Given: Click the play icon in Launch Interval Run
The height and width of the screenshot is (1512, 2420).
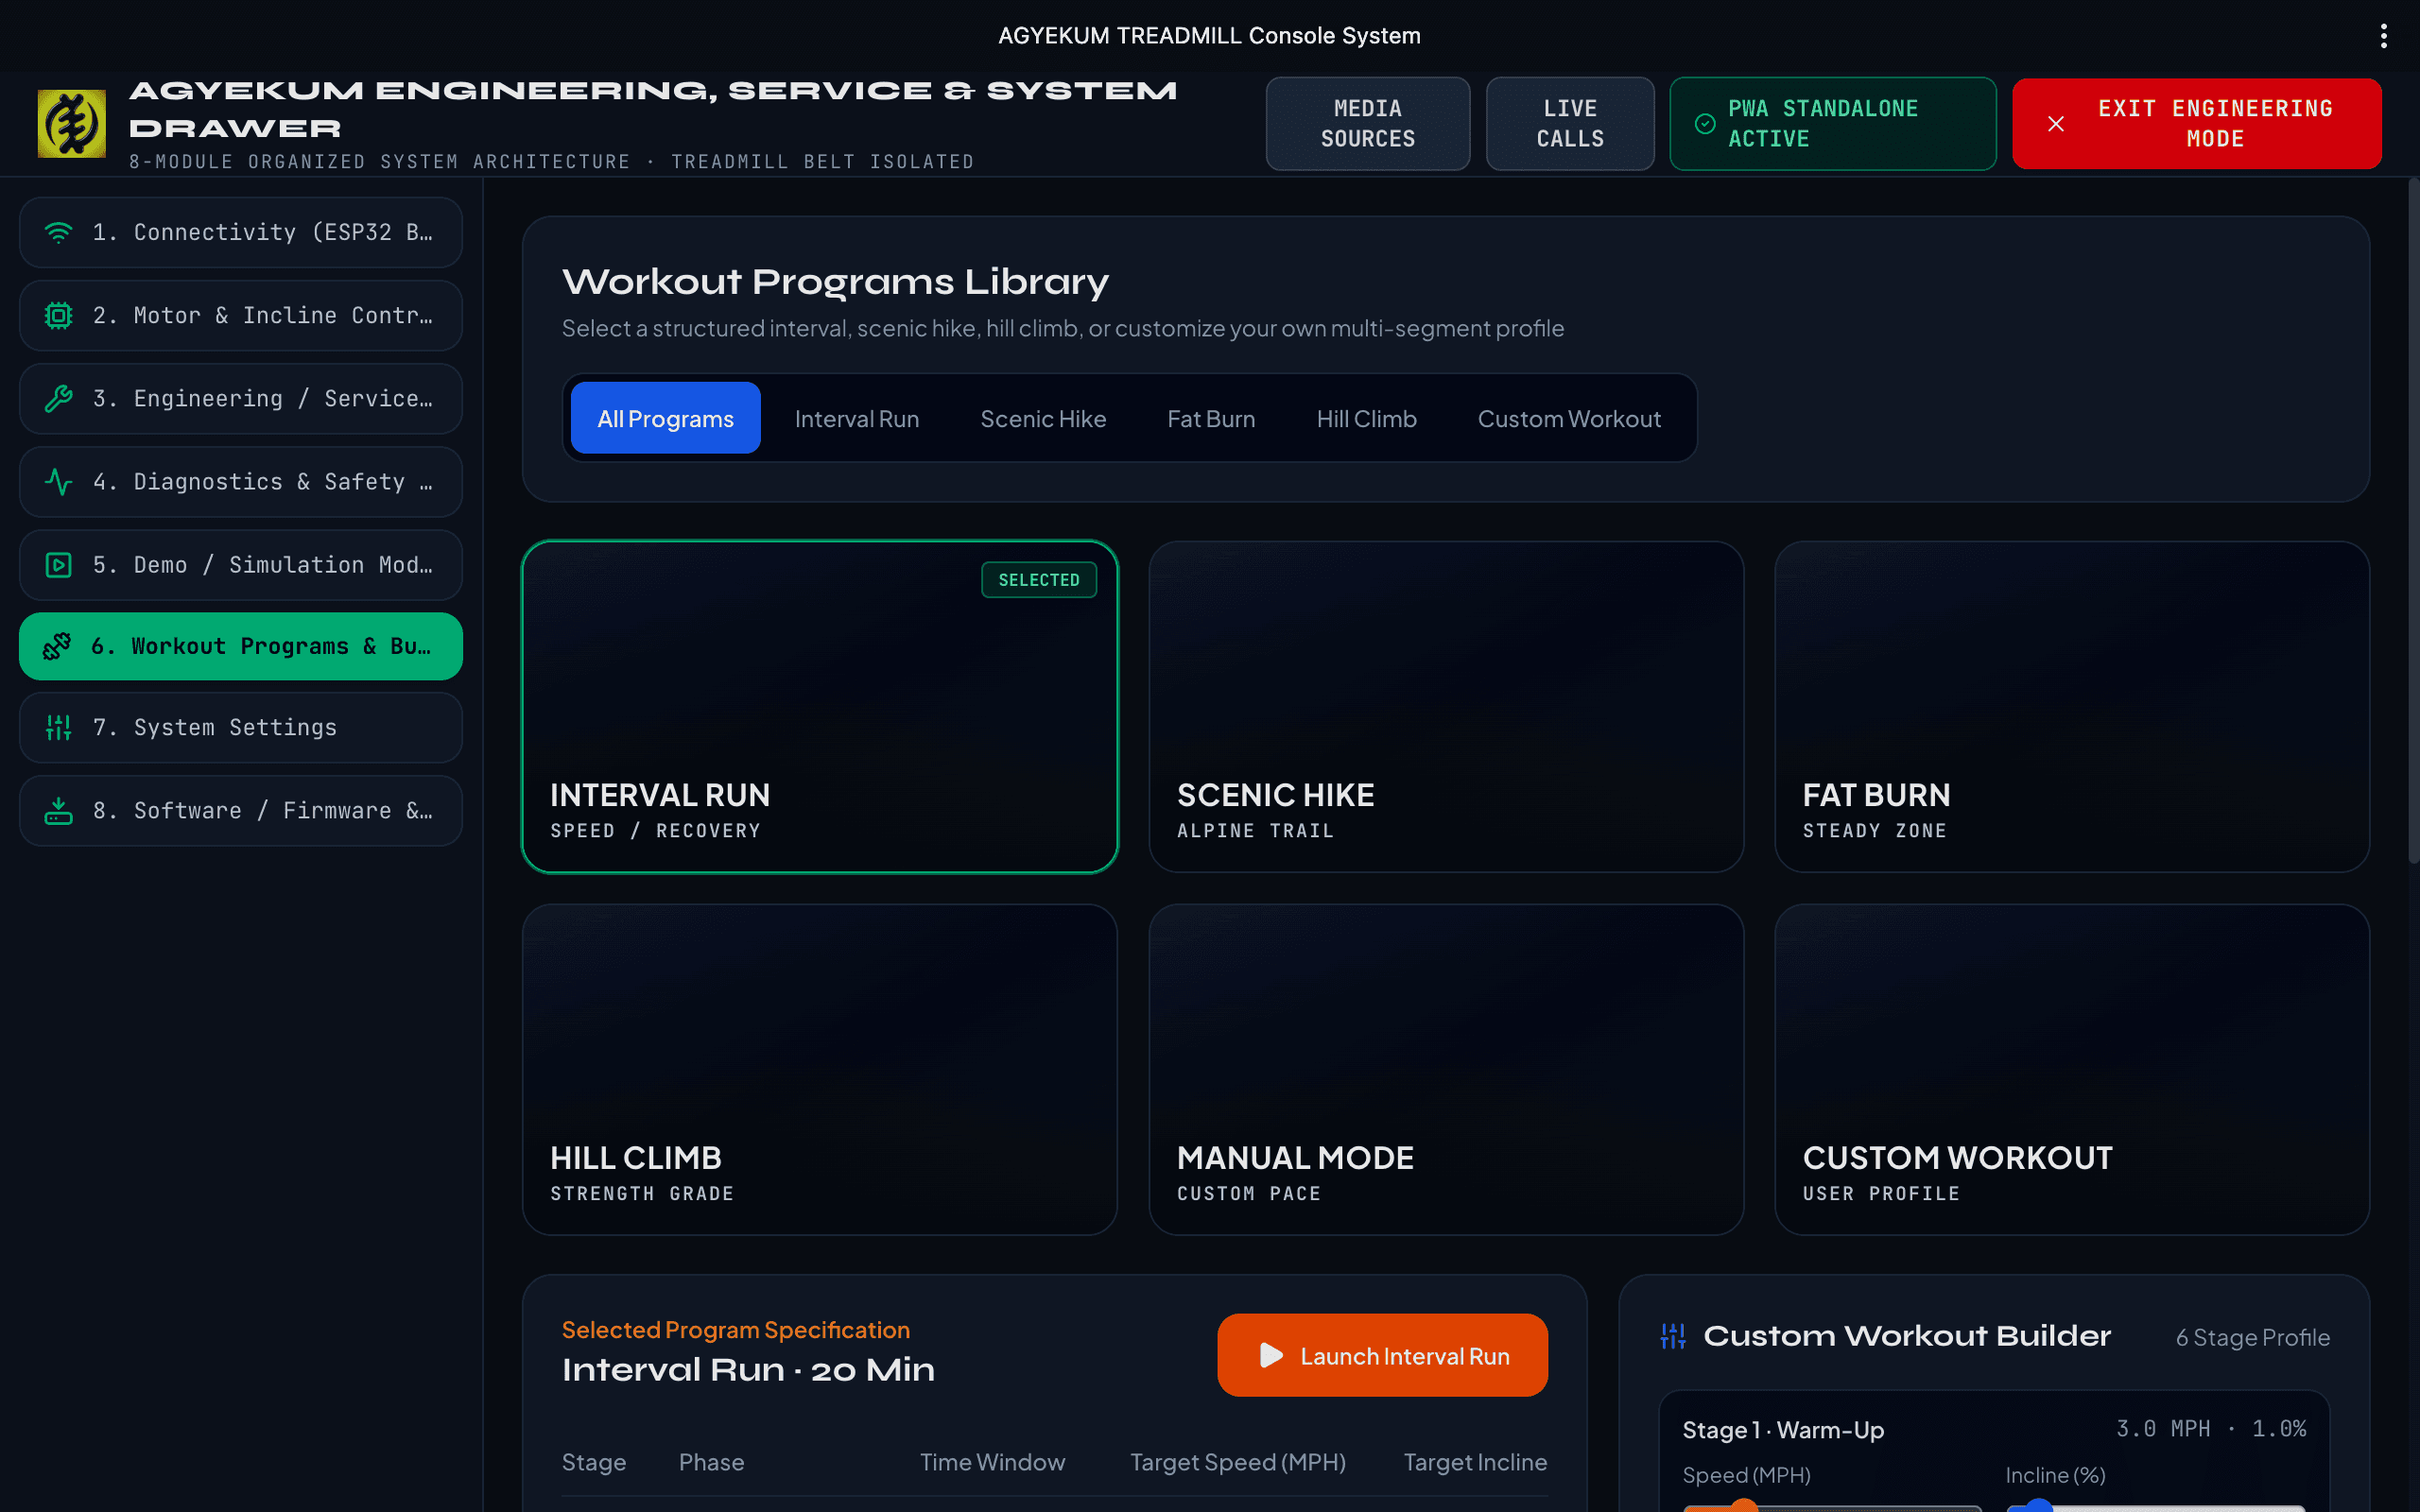Looking at the screenshot, I should [1271, 1356].
